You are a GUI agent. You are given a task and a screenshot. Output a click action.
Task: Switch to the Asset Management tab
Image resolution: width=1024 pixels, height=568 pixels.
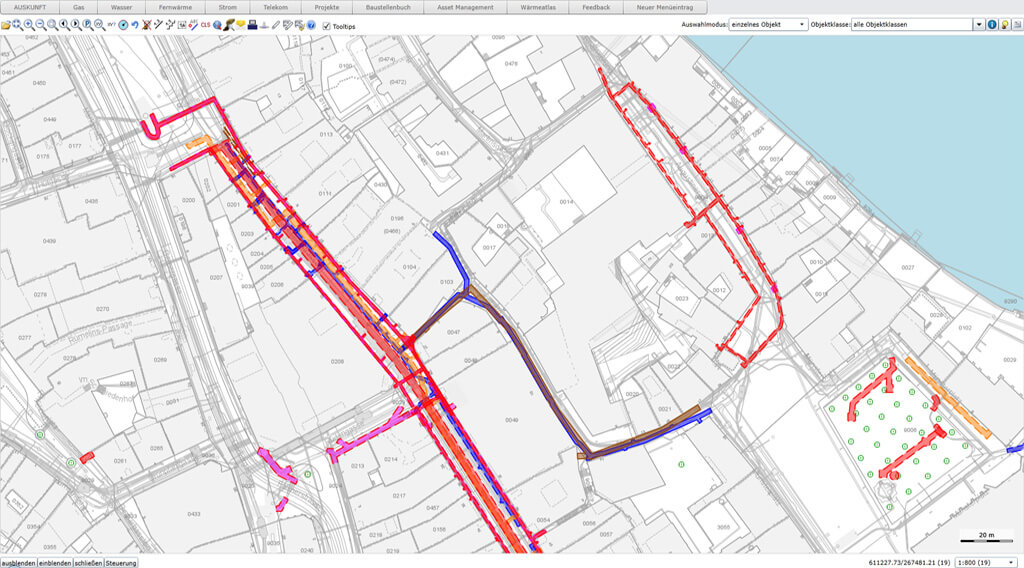[466, 7]
